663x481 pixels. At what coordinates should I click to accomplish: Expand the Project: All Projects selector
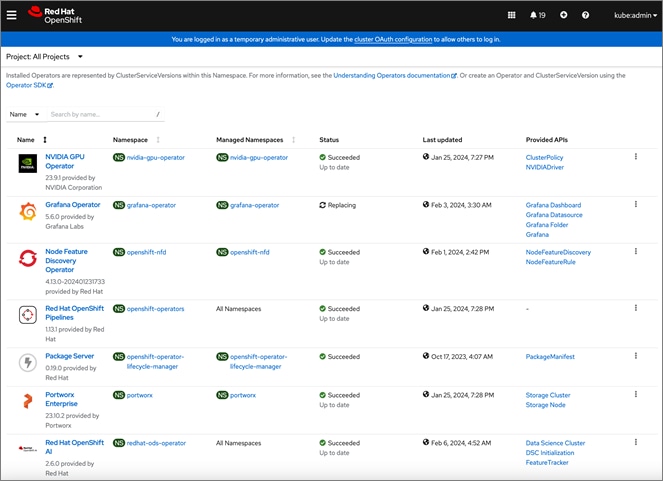[44, 57]
